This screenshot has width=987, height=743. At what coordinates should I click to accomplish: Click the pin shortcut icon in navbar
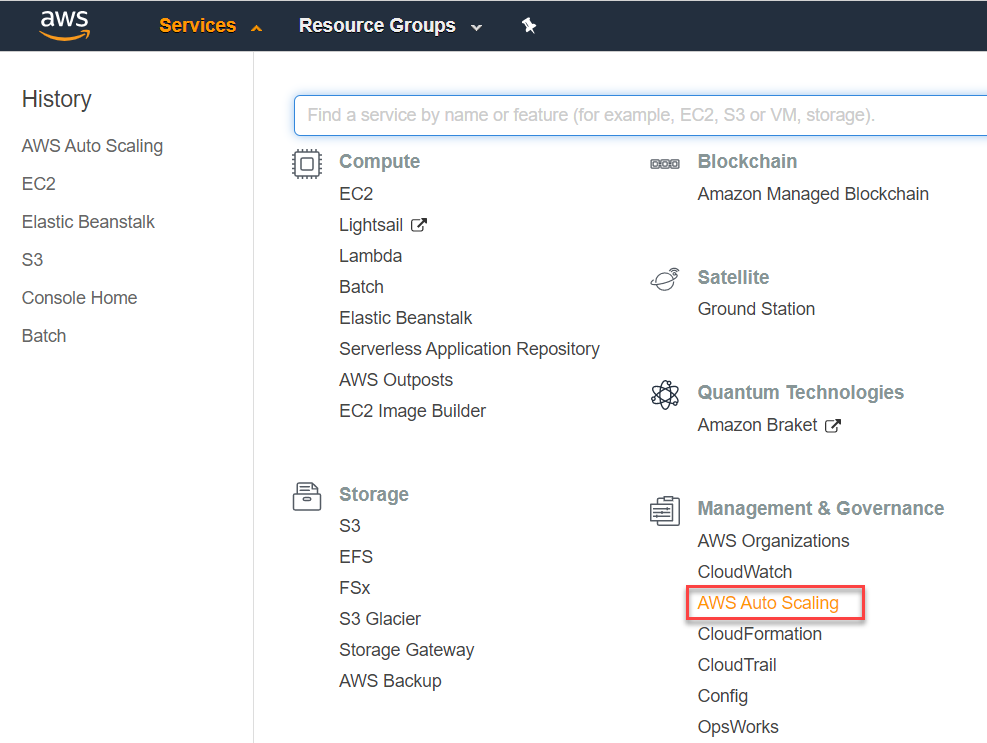click(529, 25)
